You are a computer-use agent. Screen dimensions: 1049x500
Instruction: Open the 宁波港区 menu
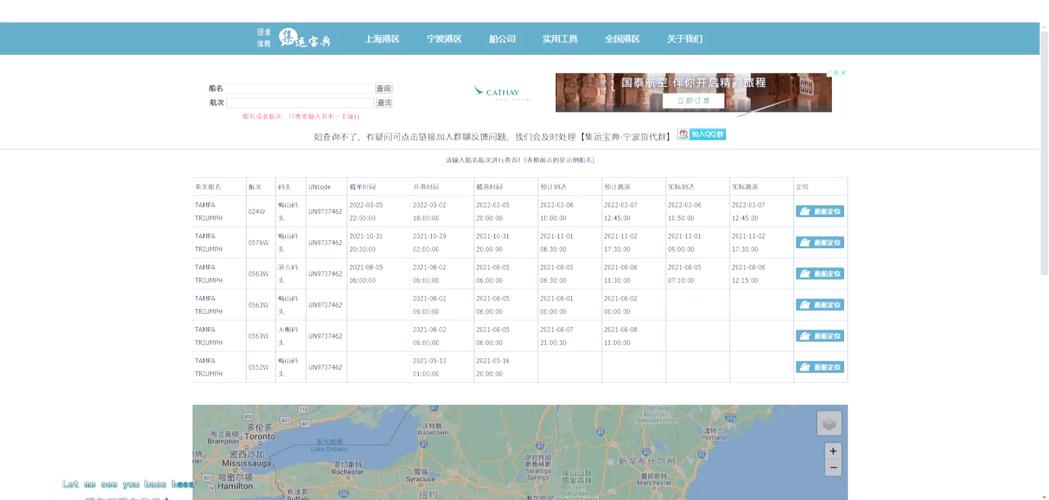[x=444, y=39]
